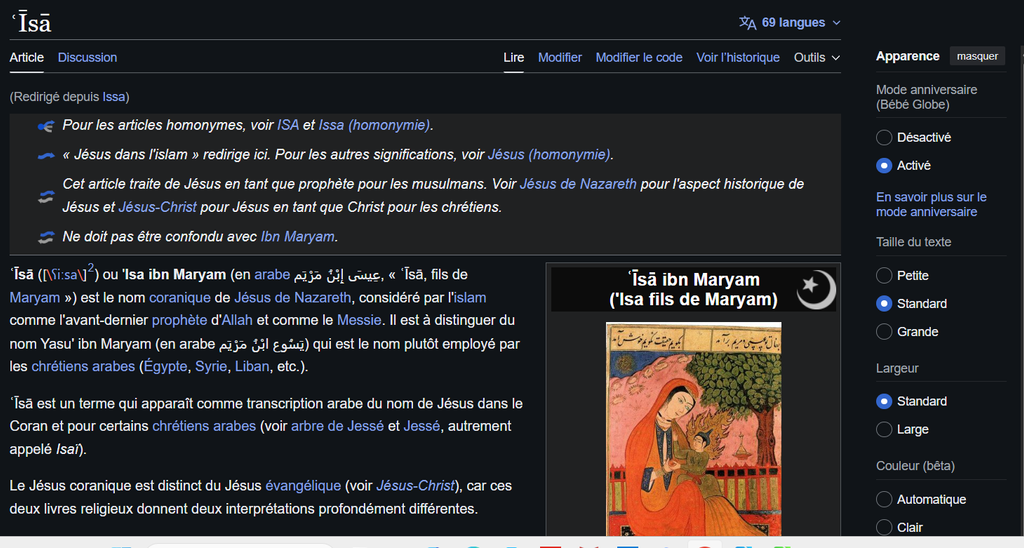Open the arabe link

pos(272,274)
